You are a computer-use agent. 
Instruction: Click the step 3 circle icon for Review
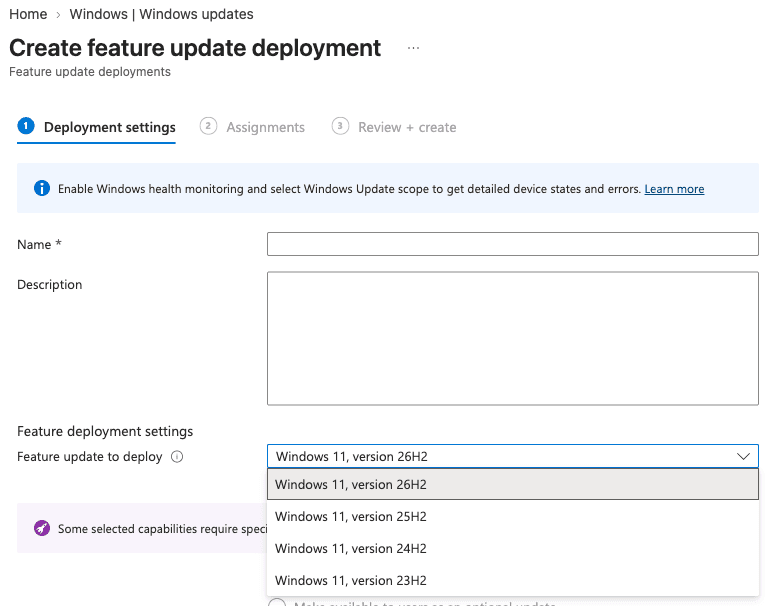click(340, 126)
